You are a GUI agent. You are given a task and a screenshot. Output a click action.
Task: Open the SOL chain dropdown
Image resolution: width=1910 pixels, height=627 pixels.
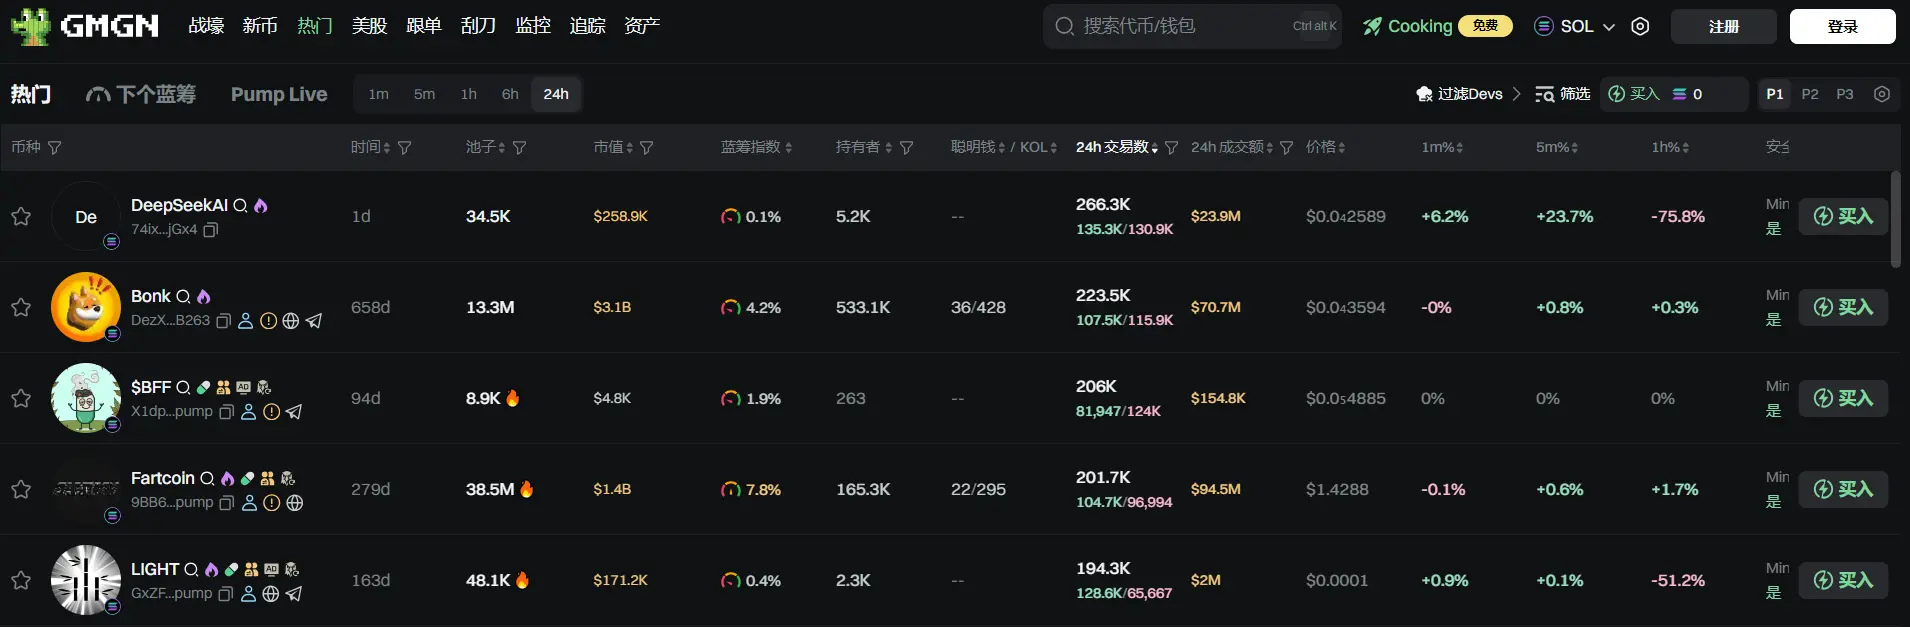tap(1575, 27)
